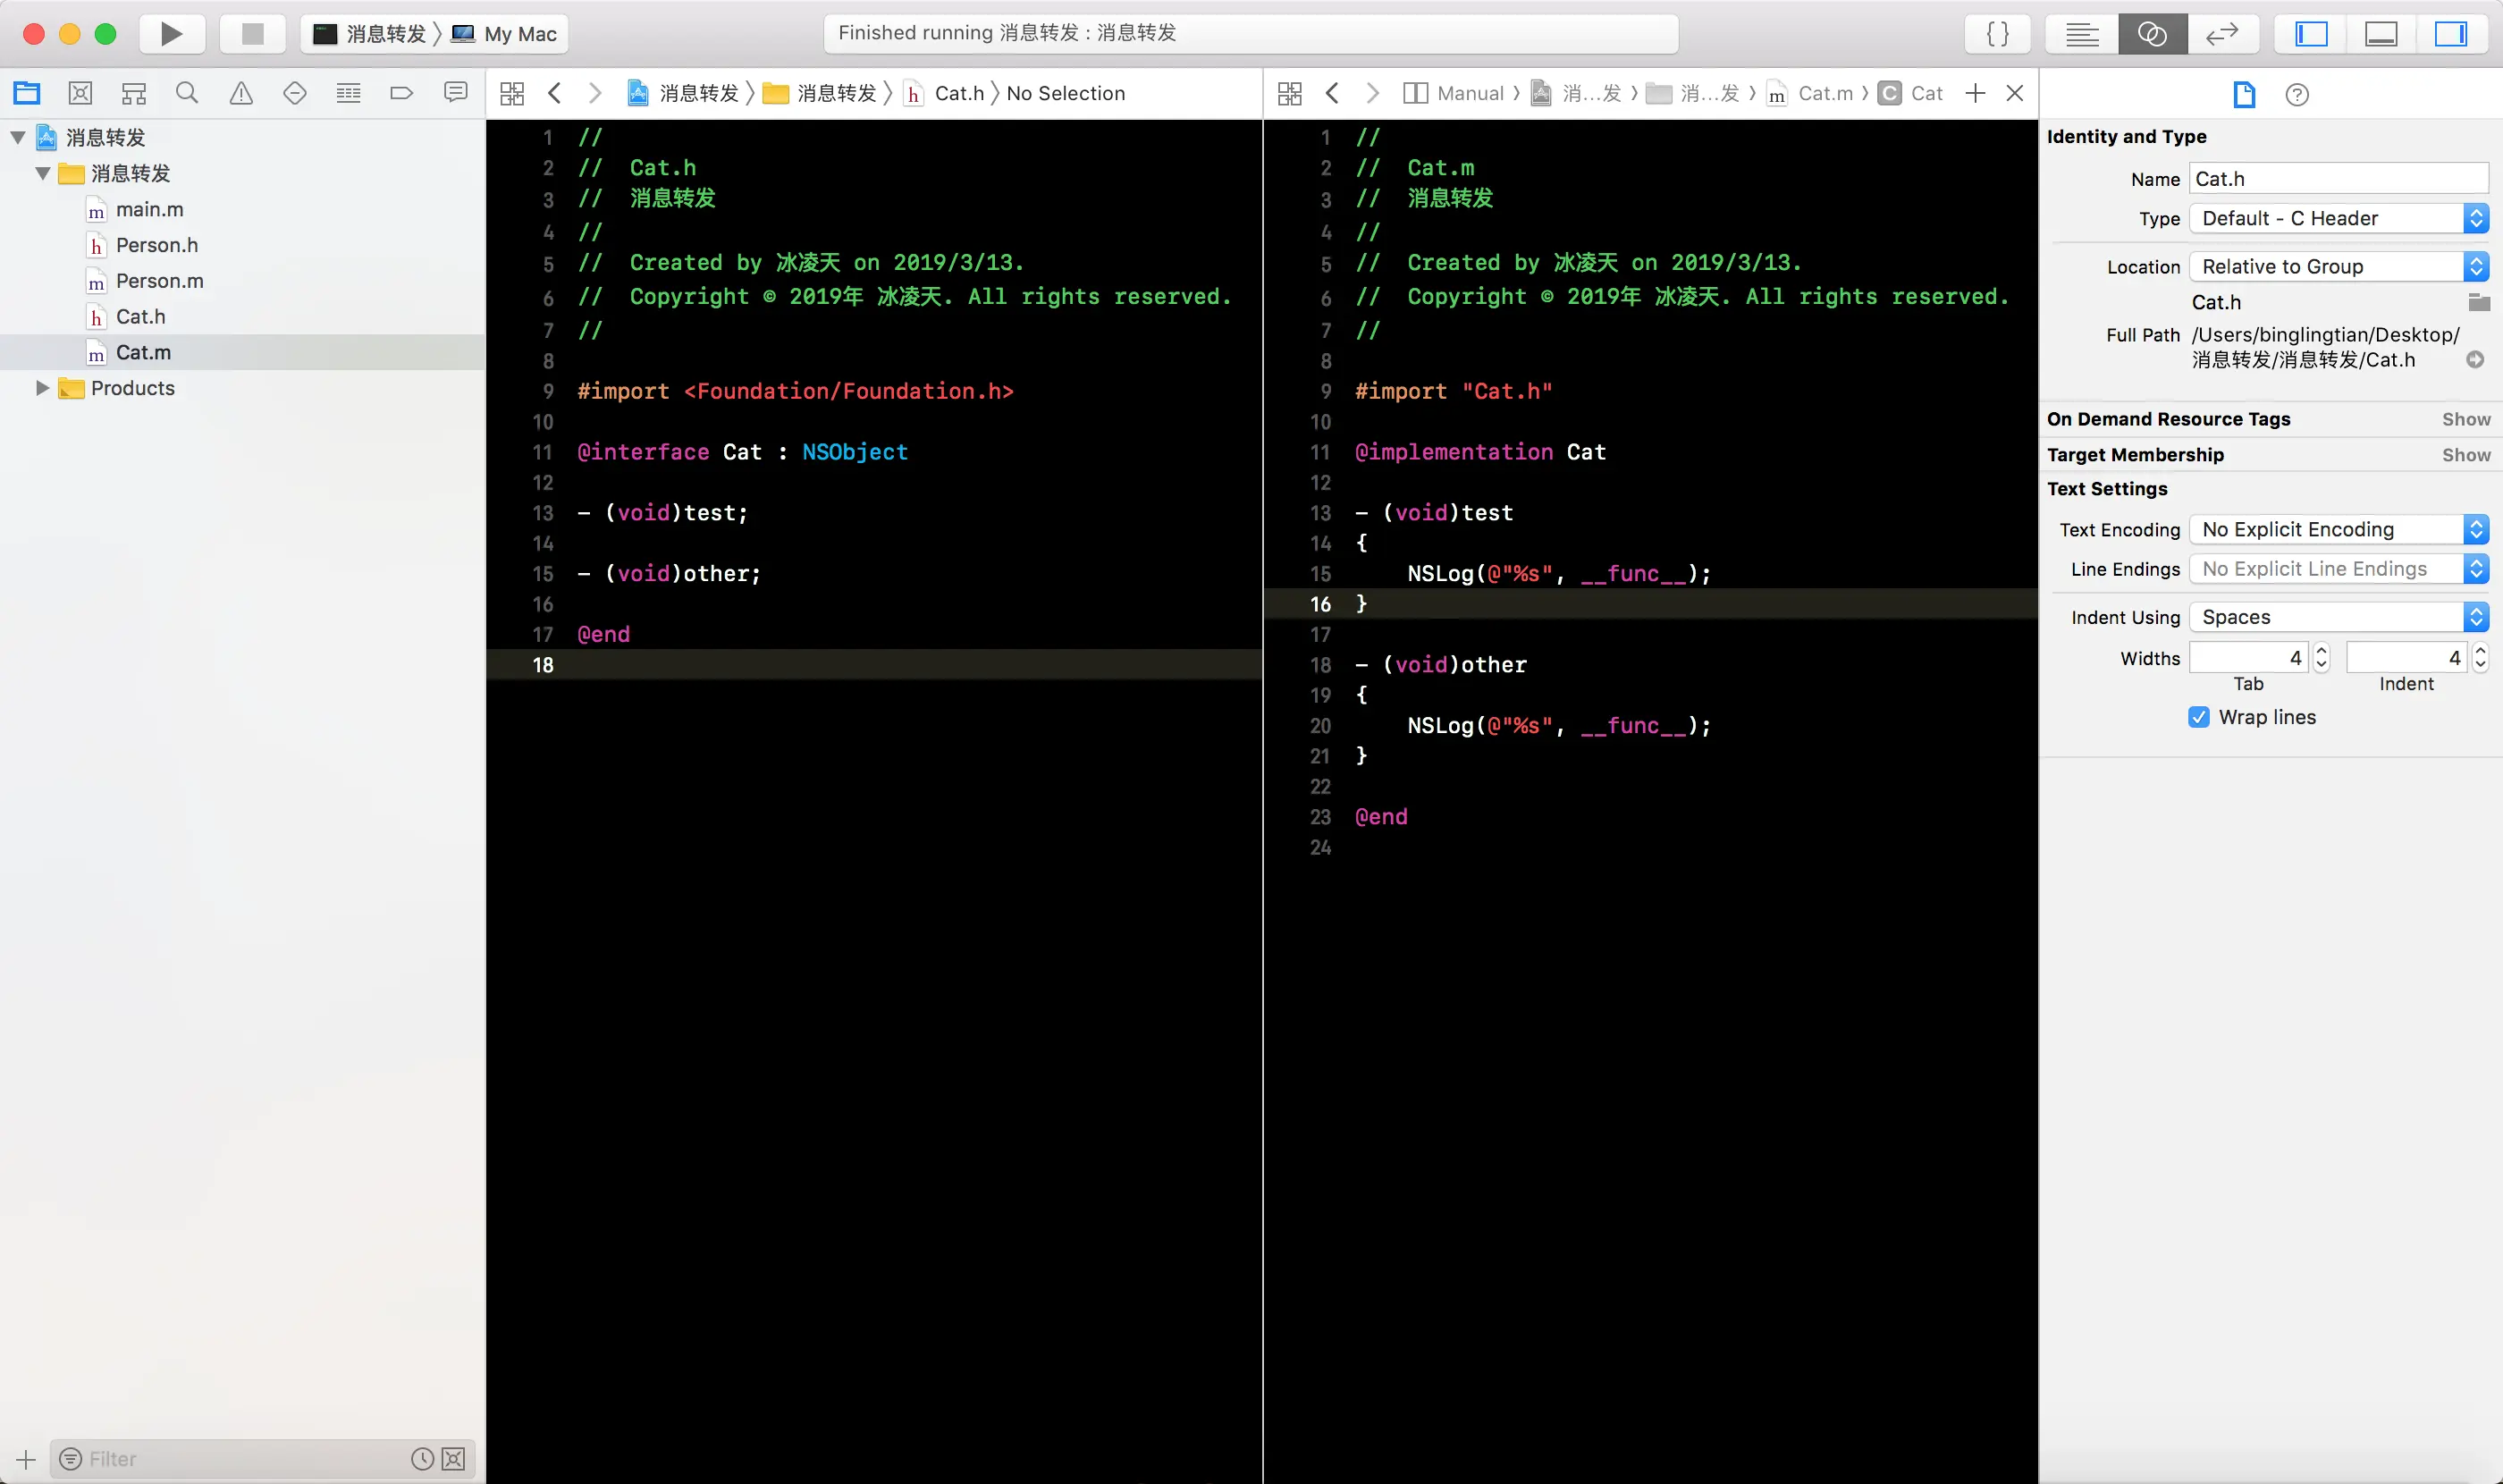Show On Demand Resource Tags
The width and height of the screenshot is (2503, 1484).
[x=2465, y=419]
